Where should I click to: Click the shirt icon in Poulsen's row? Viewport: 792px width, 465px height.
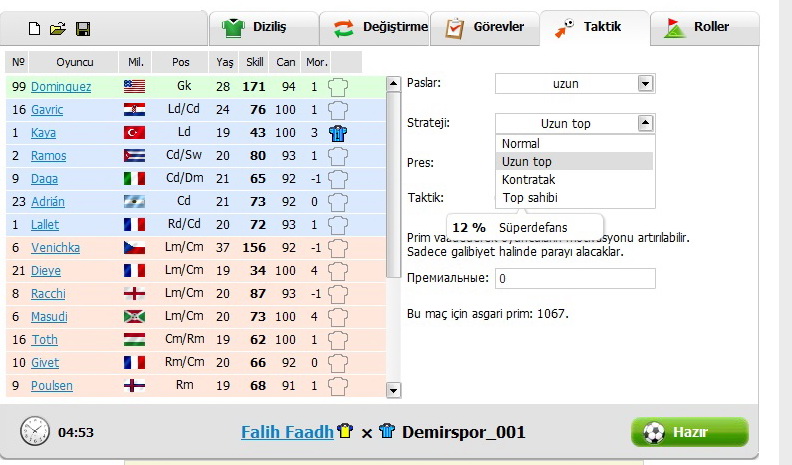337,386
